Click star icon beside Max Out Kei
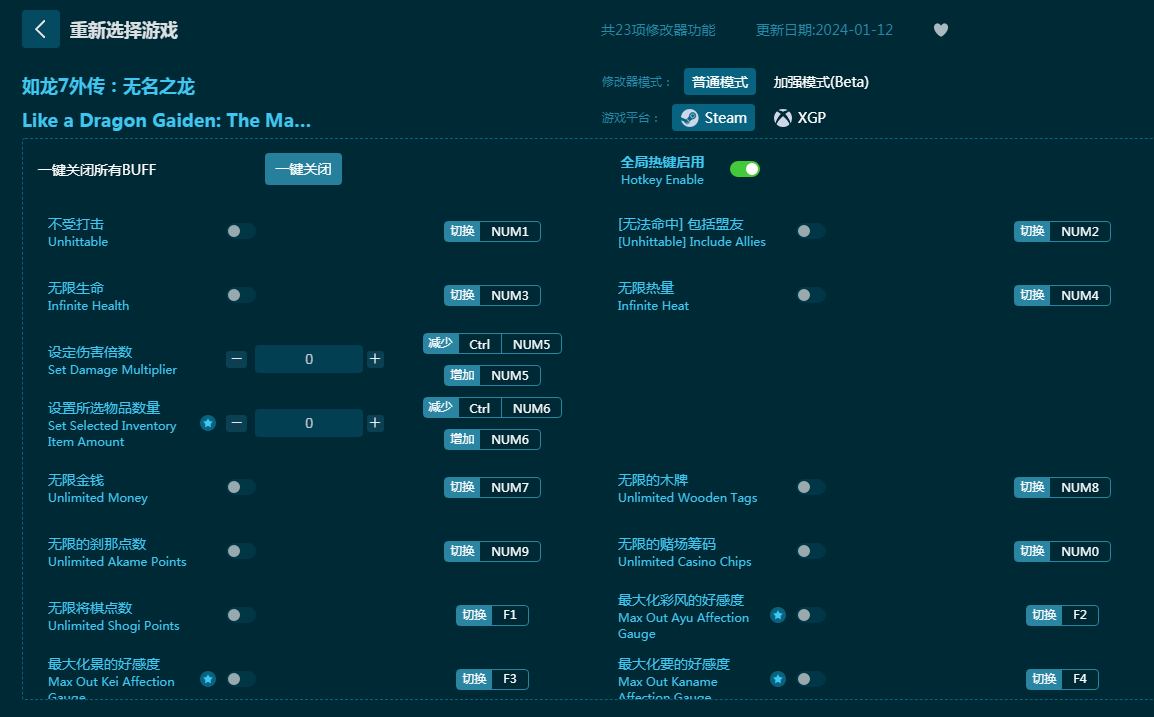Screen dimensions: 1154x717 (x=208, y=679)
